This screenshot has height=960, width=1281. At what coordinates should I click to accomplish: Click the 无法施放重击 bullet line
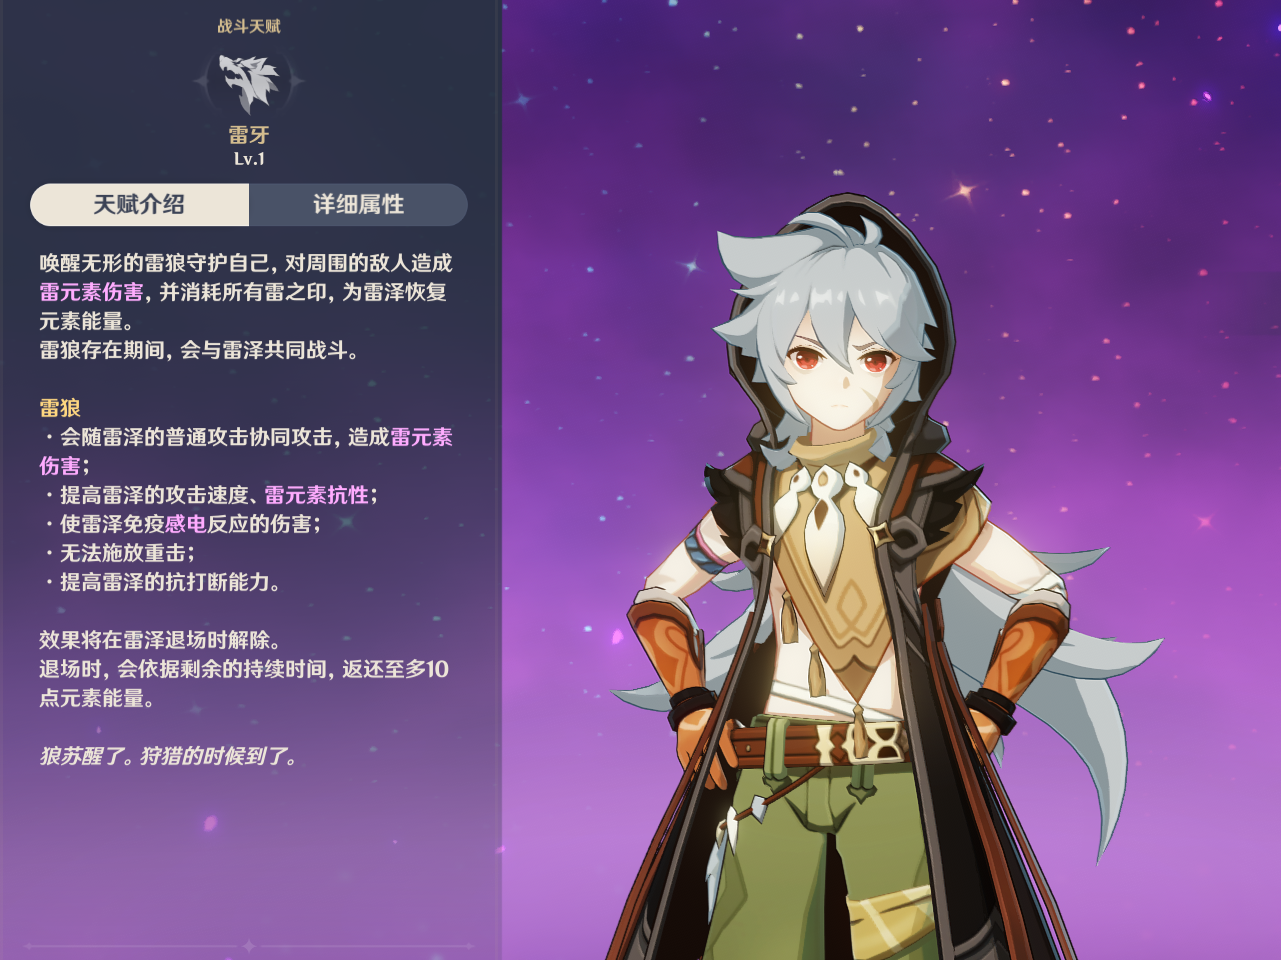pos(118,553)
